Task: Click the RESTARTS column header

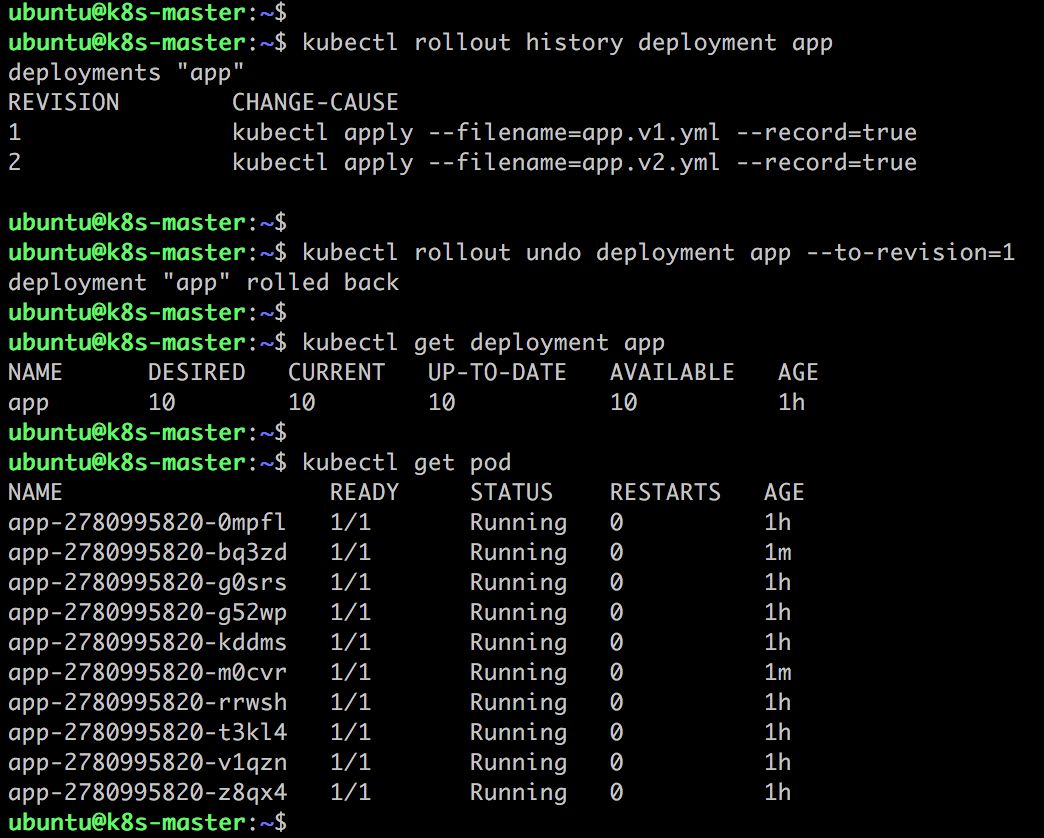Action: (665, 492)
